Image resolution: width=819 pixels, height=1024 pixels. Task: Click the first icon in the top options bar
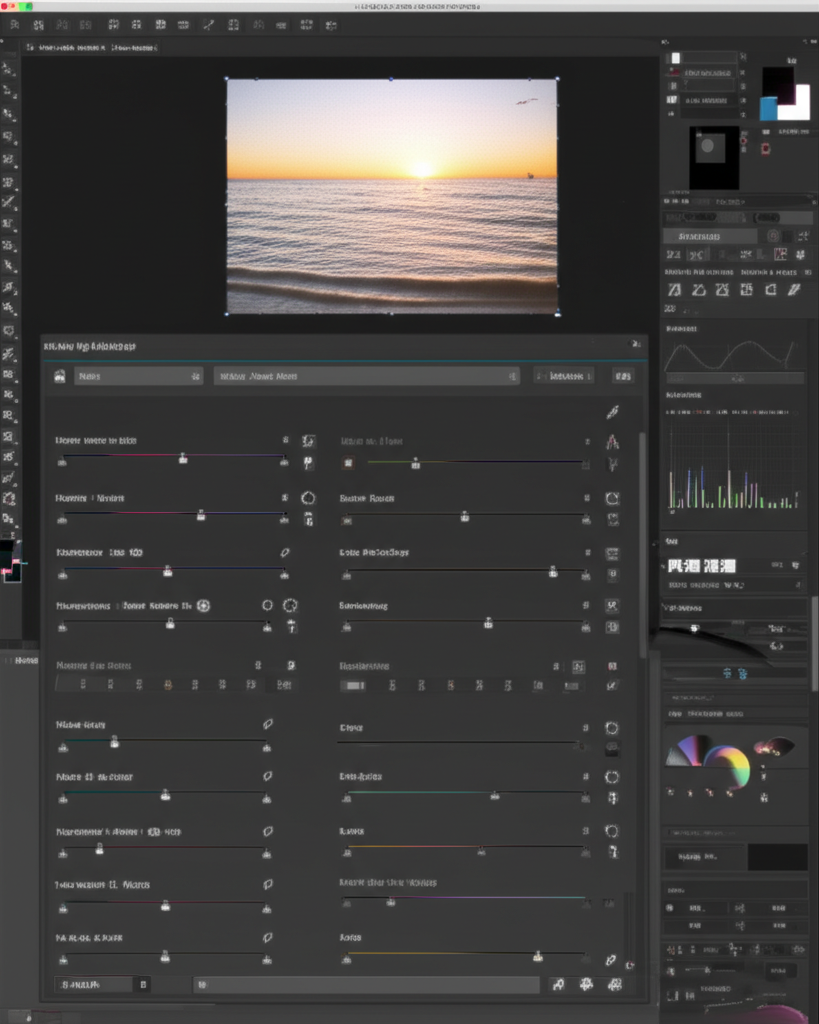14,24
